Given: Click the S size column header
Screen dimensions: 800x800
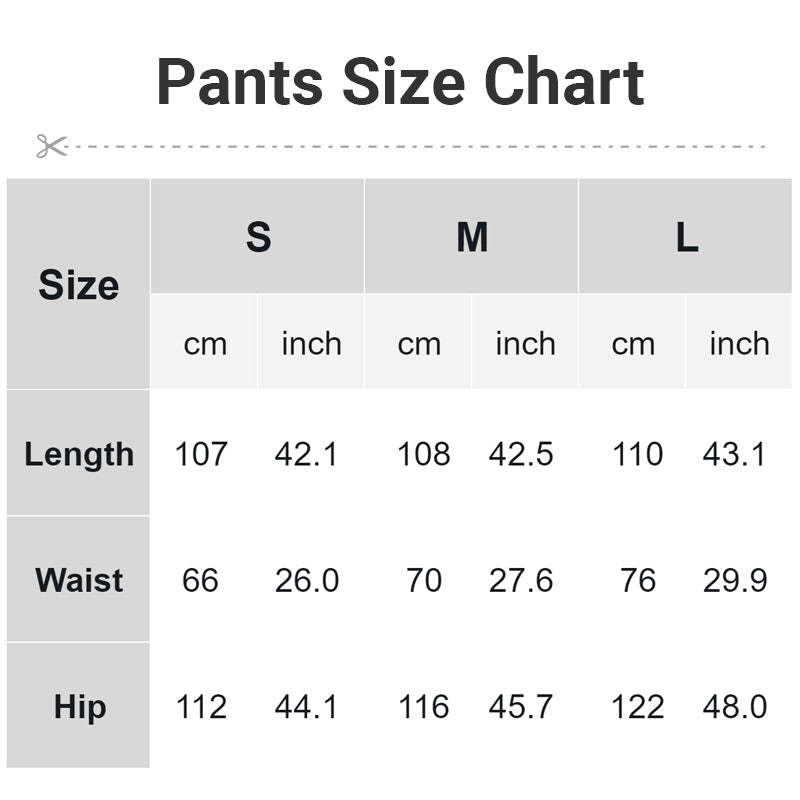Looking at the screenshot, I should pyautogui.click(x=258, y=238).
